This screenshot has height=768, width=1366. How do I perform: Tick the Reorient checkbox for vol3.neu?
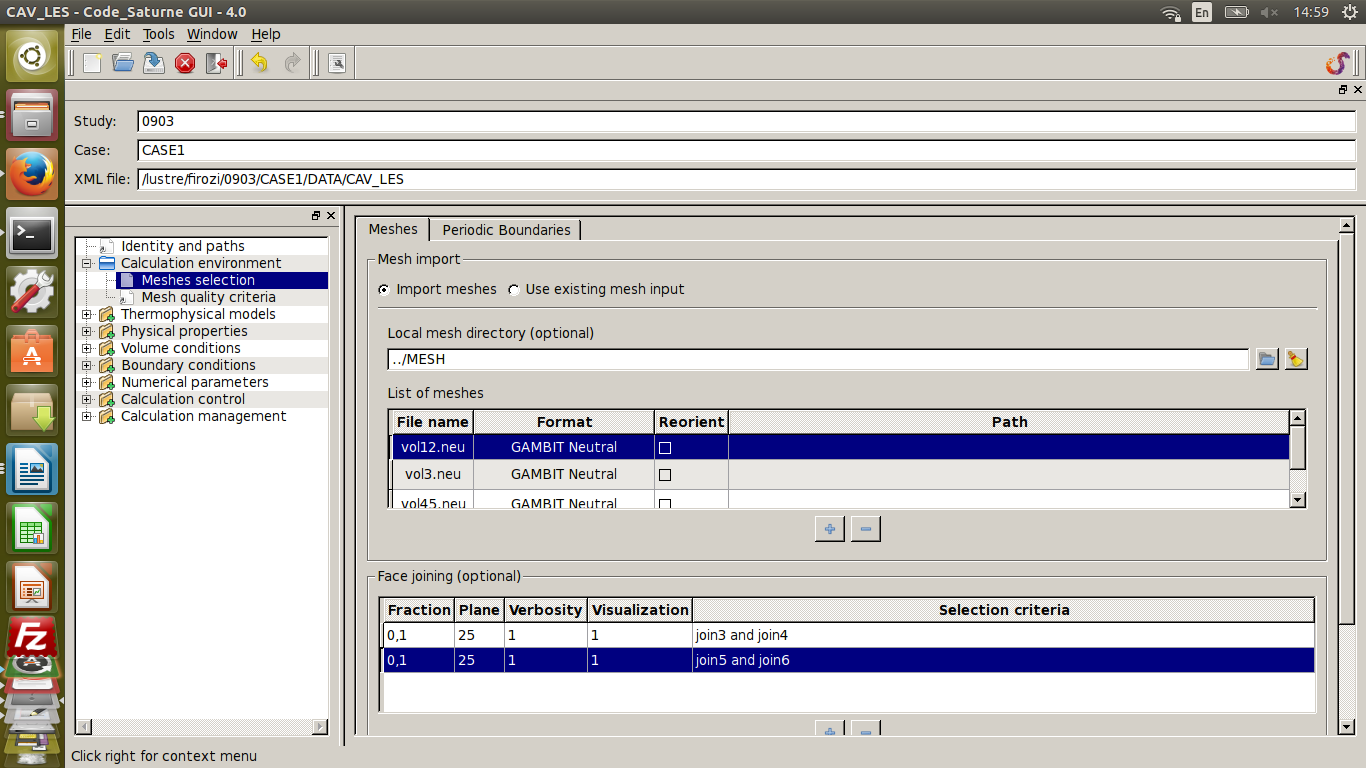tap(665, 475)
